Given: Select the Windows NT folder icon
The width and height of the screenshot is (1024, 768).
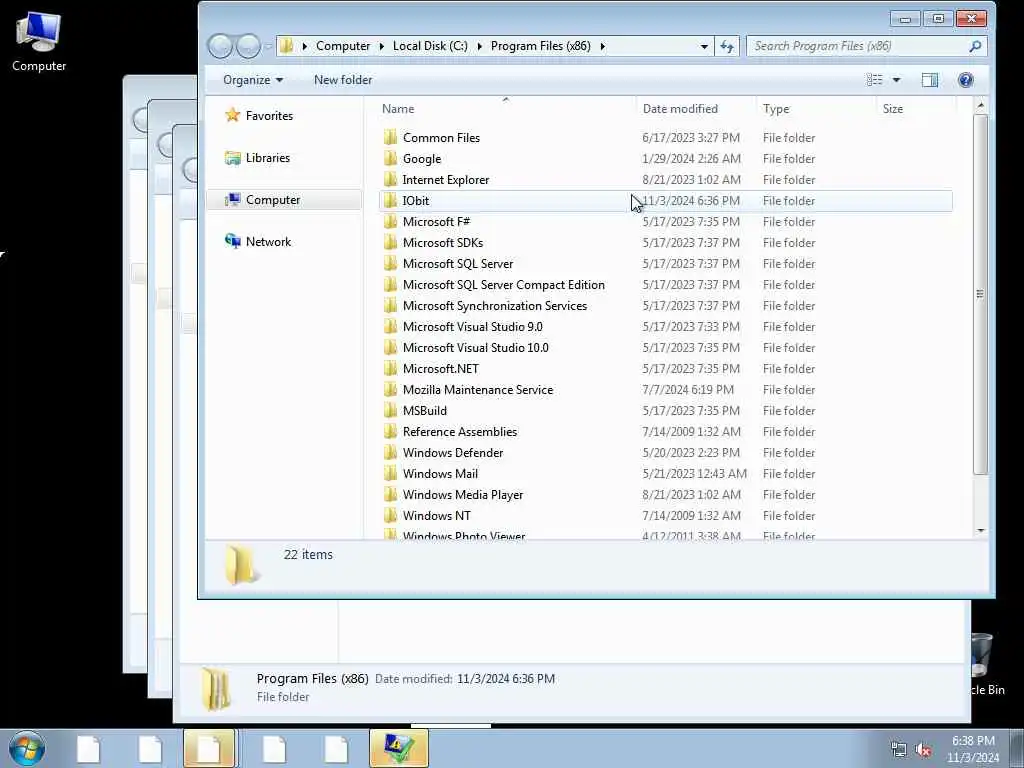Looking at the screenshot, I should click(391, 515).
